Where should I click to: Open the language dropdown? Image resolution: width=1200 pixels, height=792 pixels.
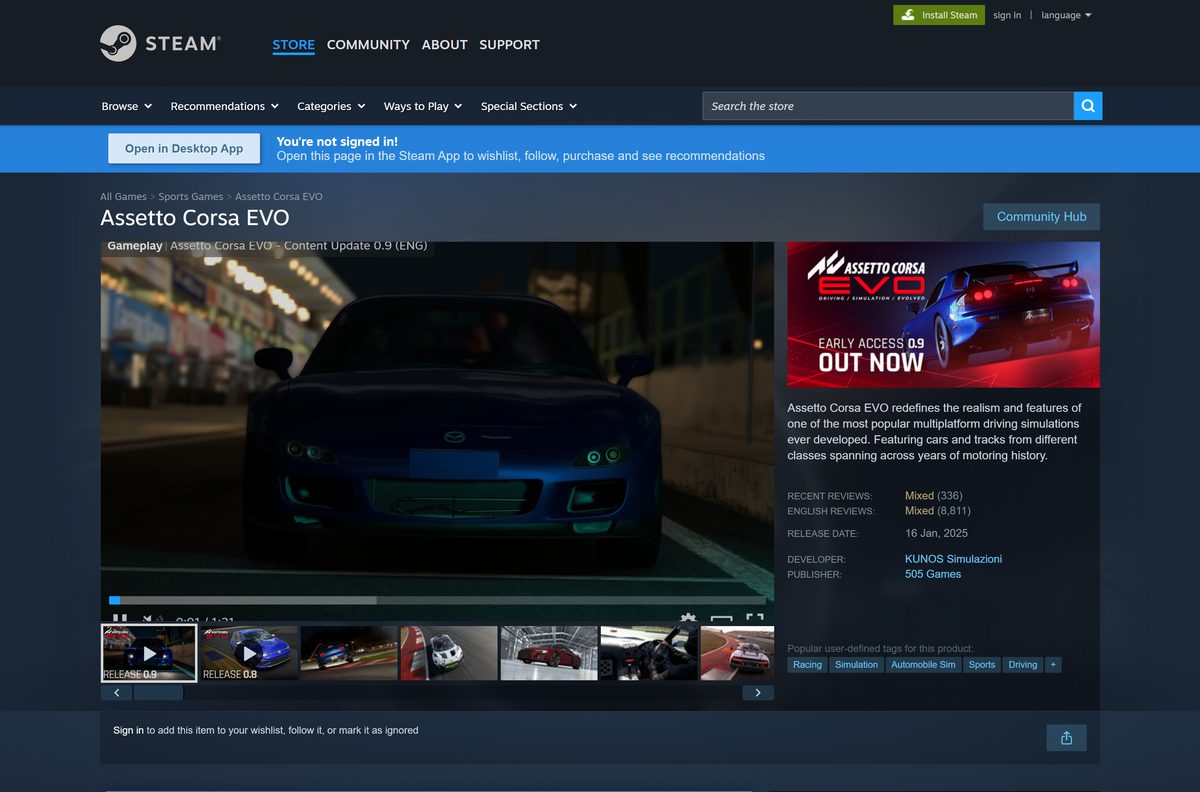tap(1066, 15)
